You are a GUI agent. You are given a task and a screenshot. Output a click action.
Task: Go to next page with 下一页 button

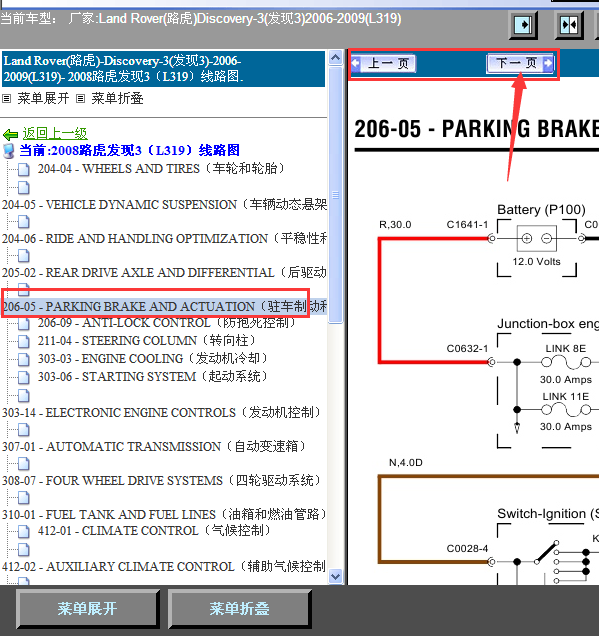click(520, 63)
